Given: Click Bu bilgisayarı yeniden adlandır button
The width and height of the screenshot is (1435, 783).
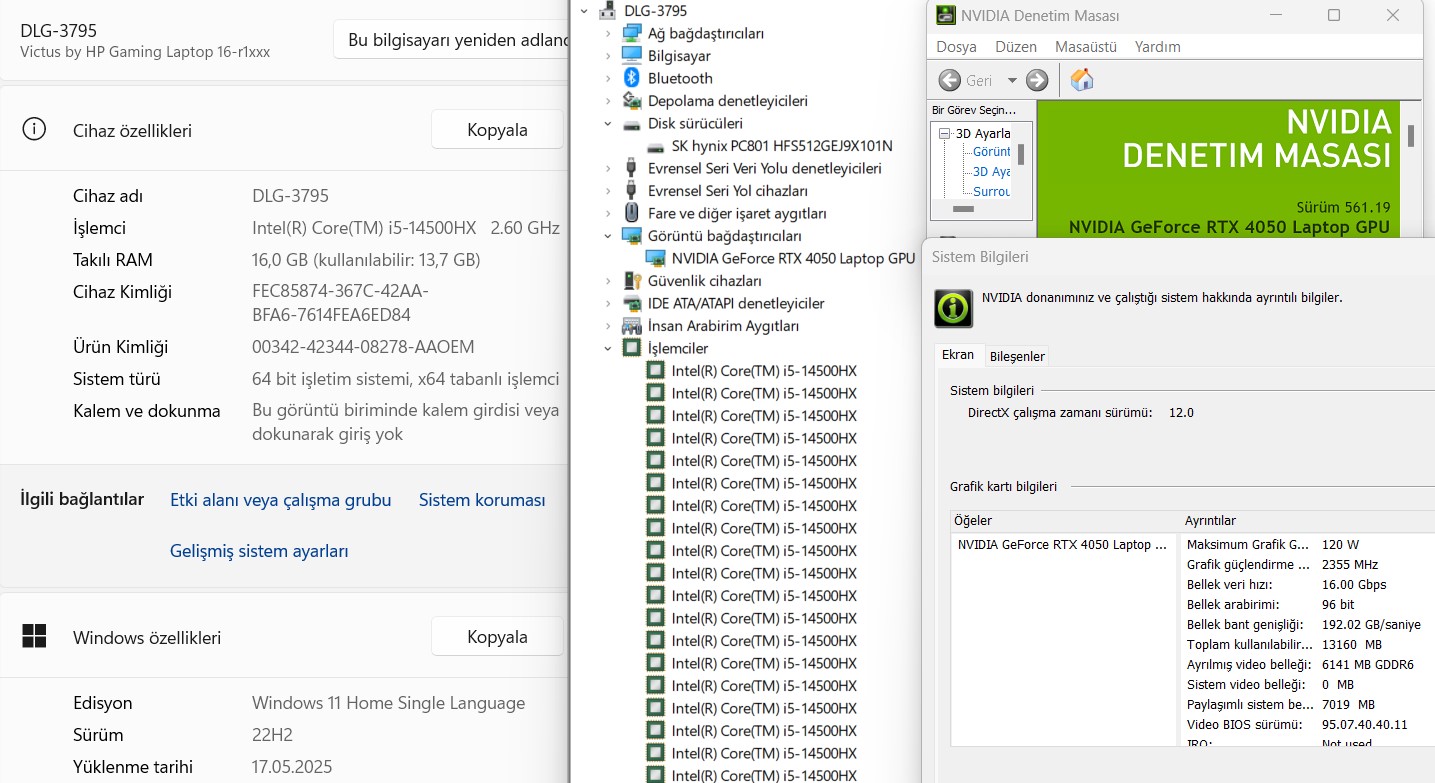Looking at the screenshot, I should click(451, 40).
